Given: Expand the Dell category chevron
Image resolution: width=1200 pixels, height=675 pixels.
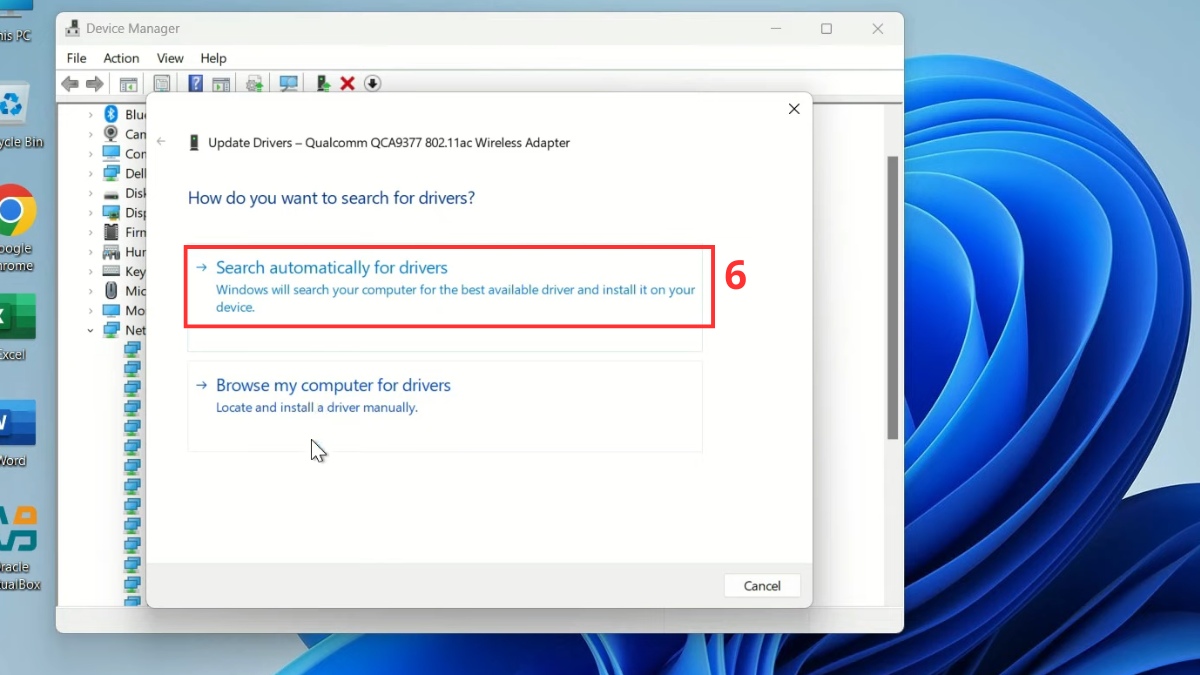Looking at the screenshot, I should [90, 174].
